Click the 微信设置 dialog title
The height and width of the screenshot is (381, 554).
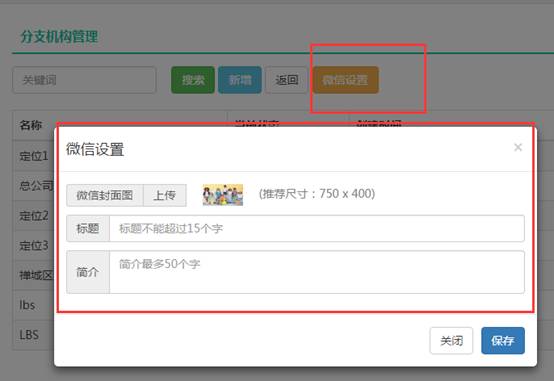click(x=95, y=149)
